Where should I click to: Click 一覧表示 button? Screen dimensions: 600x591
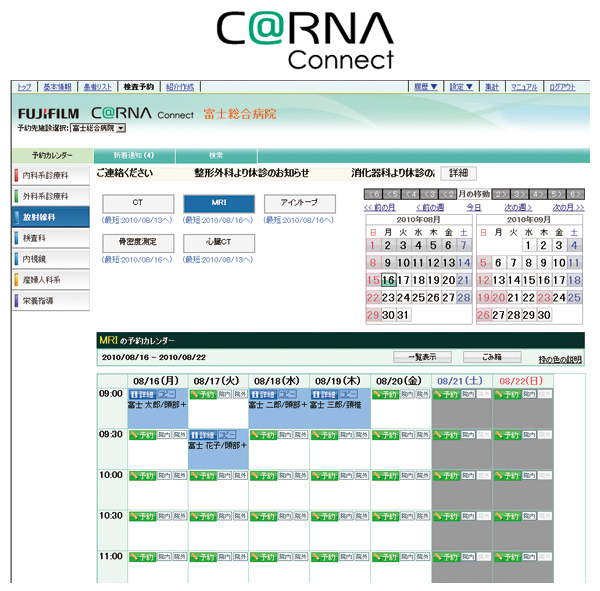click(x=422, y=357)
